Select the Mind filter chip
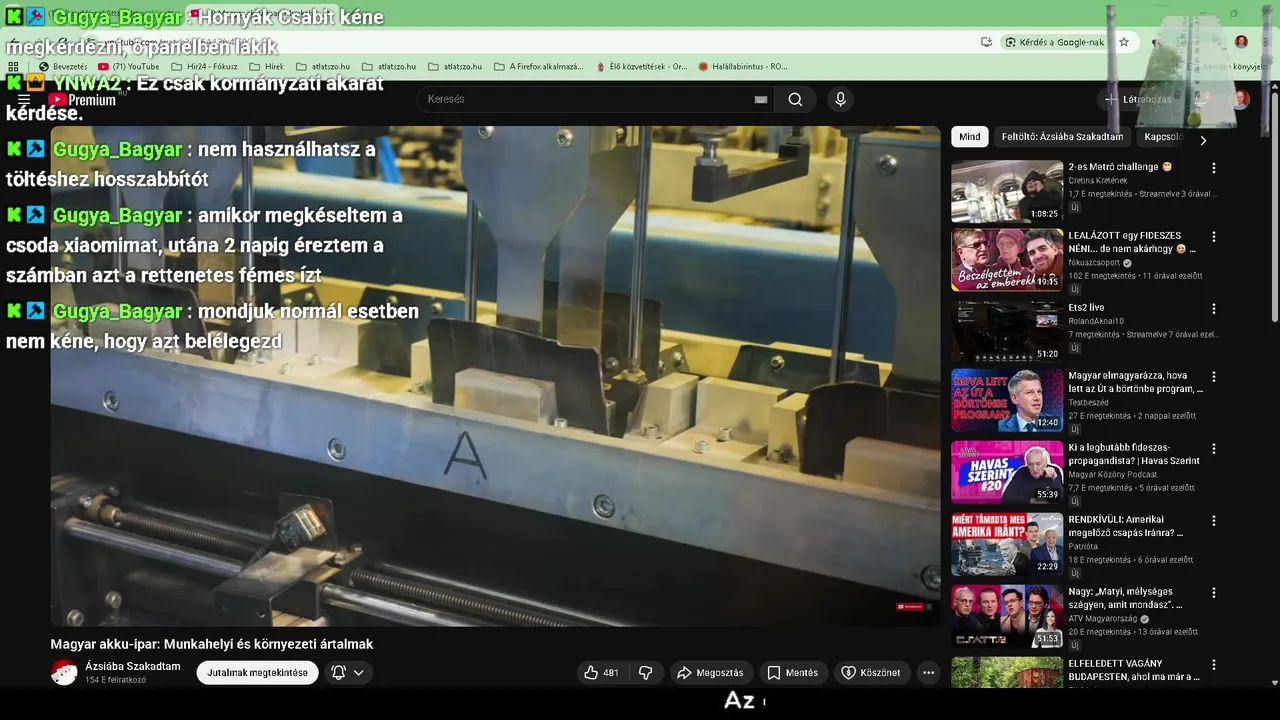1280x720 pixels. (969, 137)
